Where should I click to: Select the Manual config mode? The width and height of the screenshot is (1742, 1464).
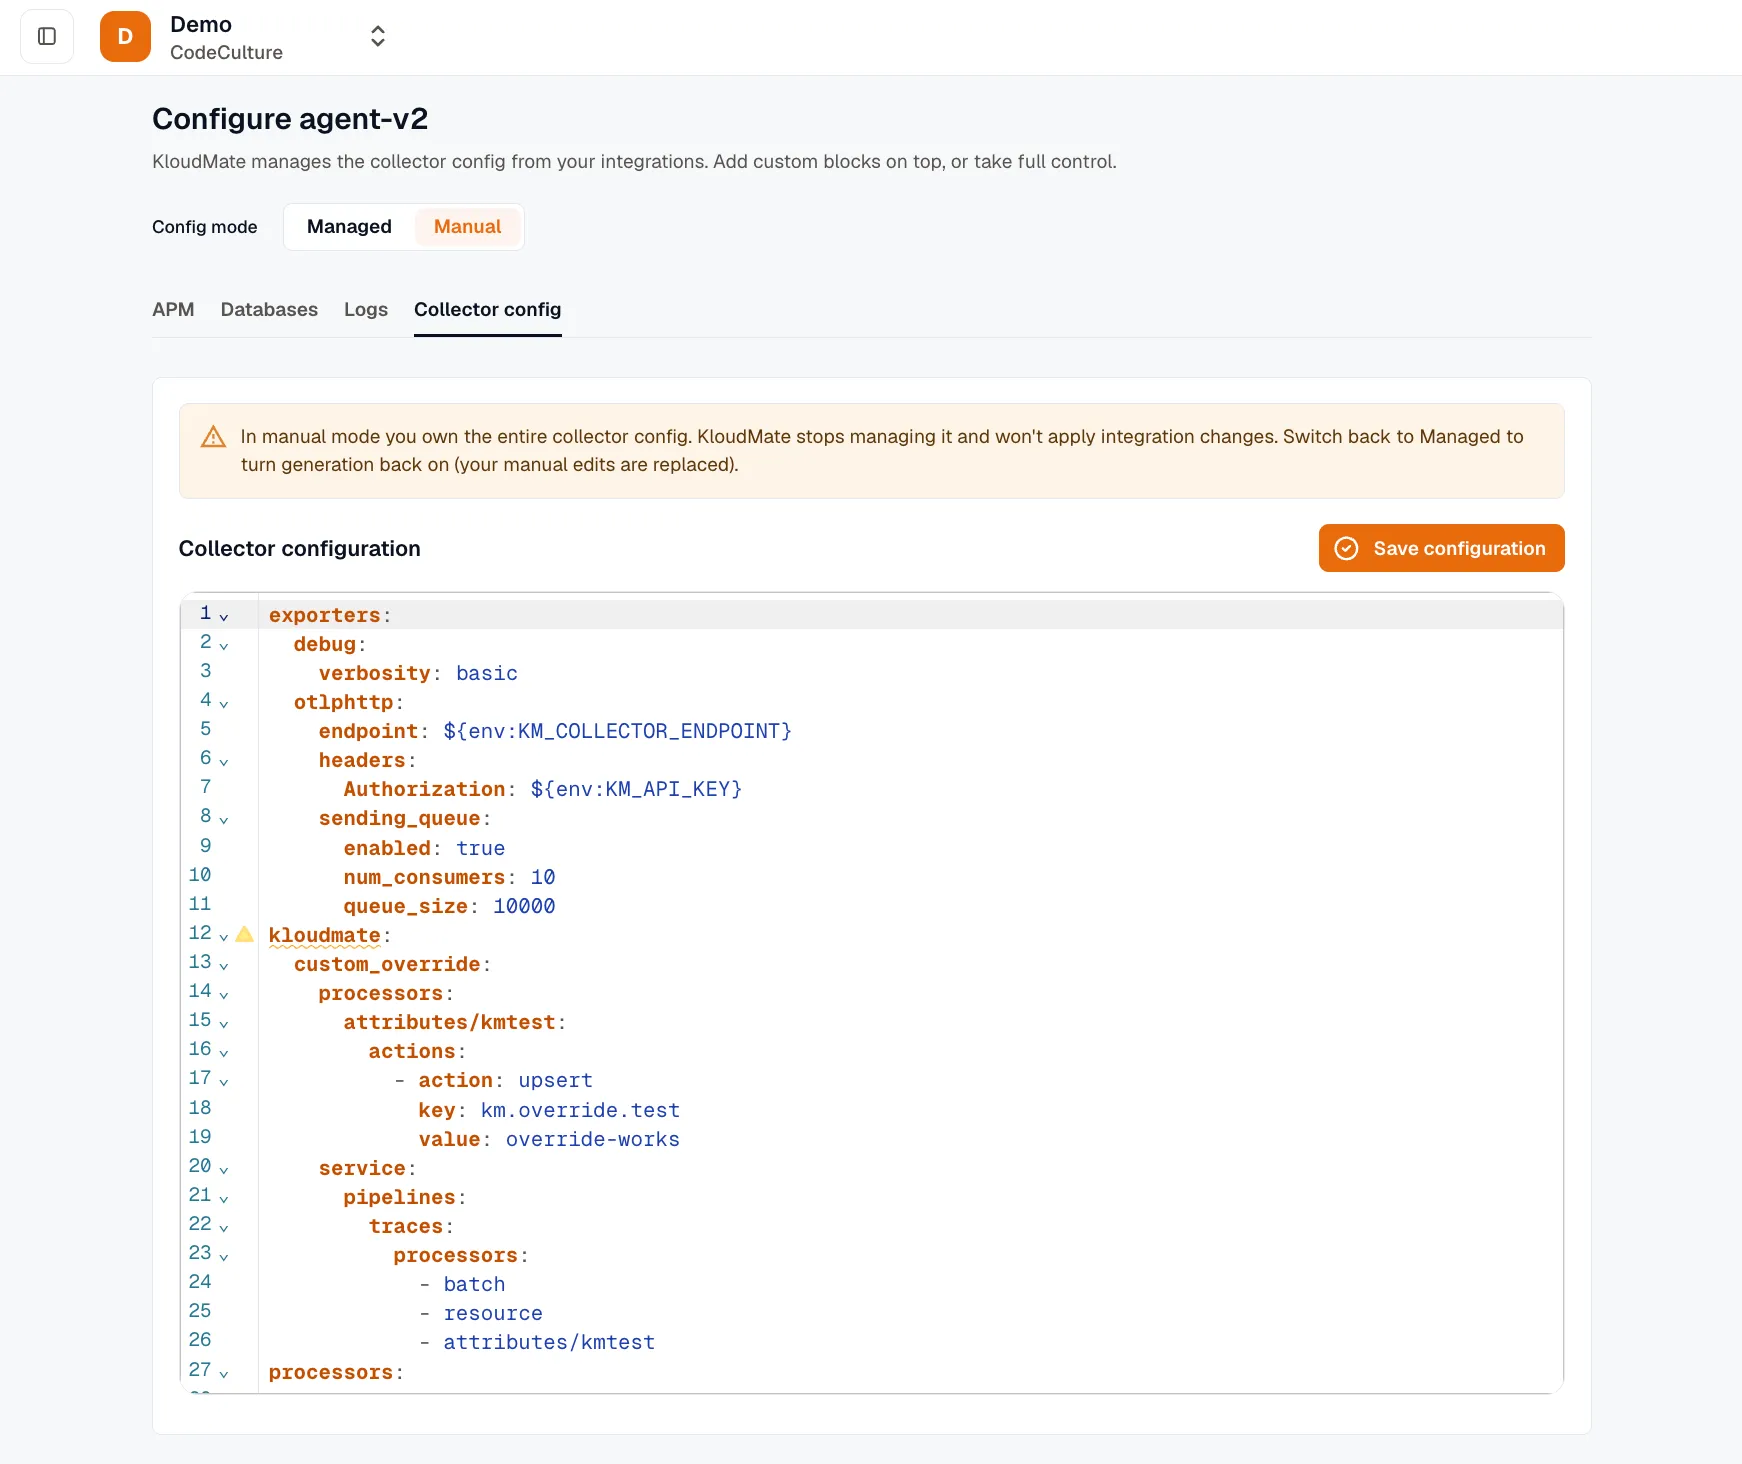coord(467,227)
